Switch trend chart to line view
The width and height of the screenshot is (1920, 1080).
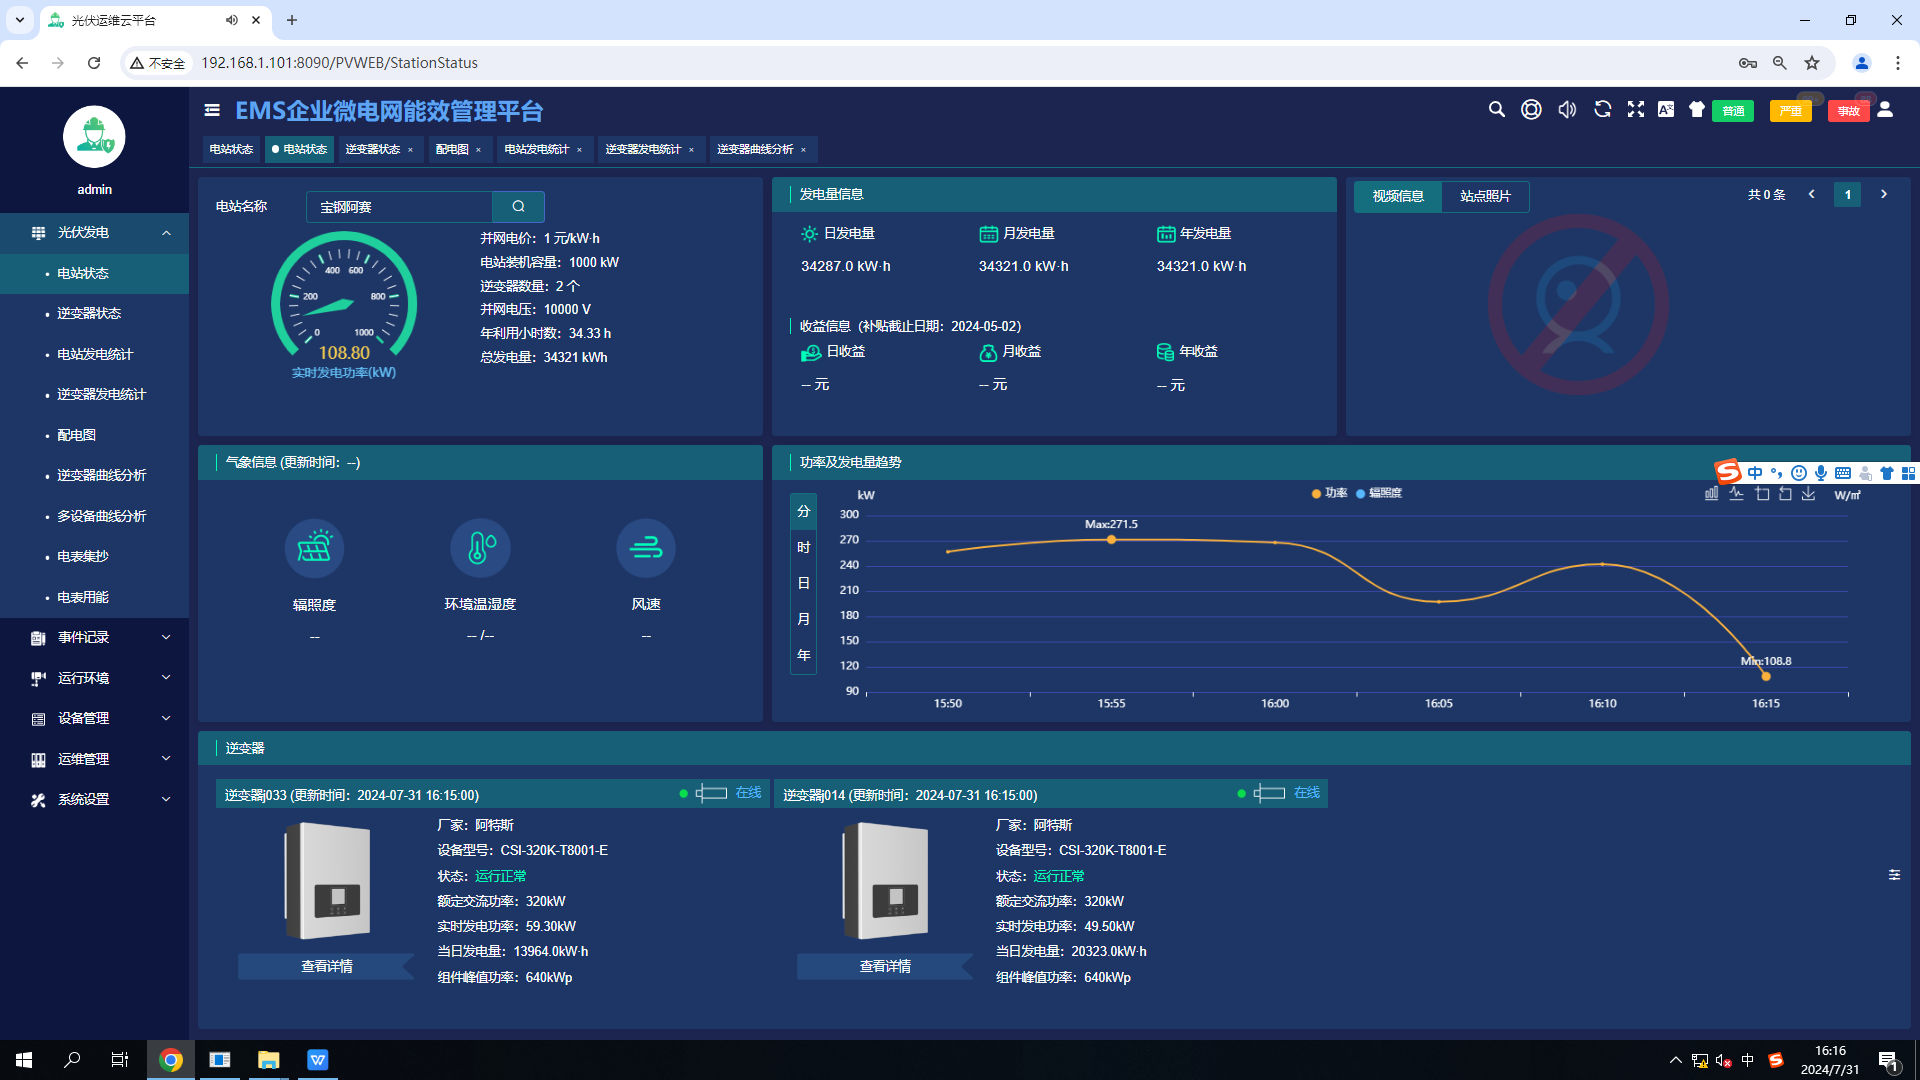[1737, 494]
